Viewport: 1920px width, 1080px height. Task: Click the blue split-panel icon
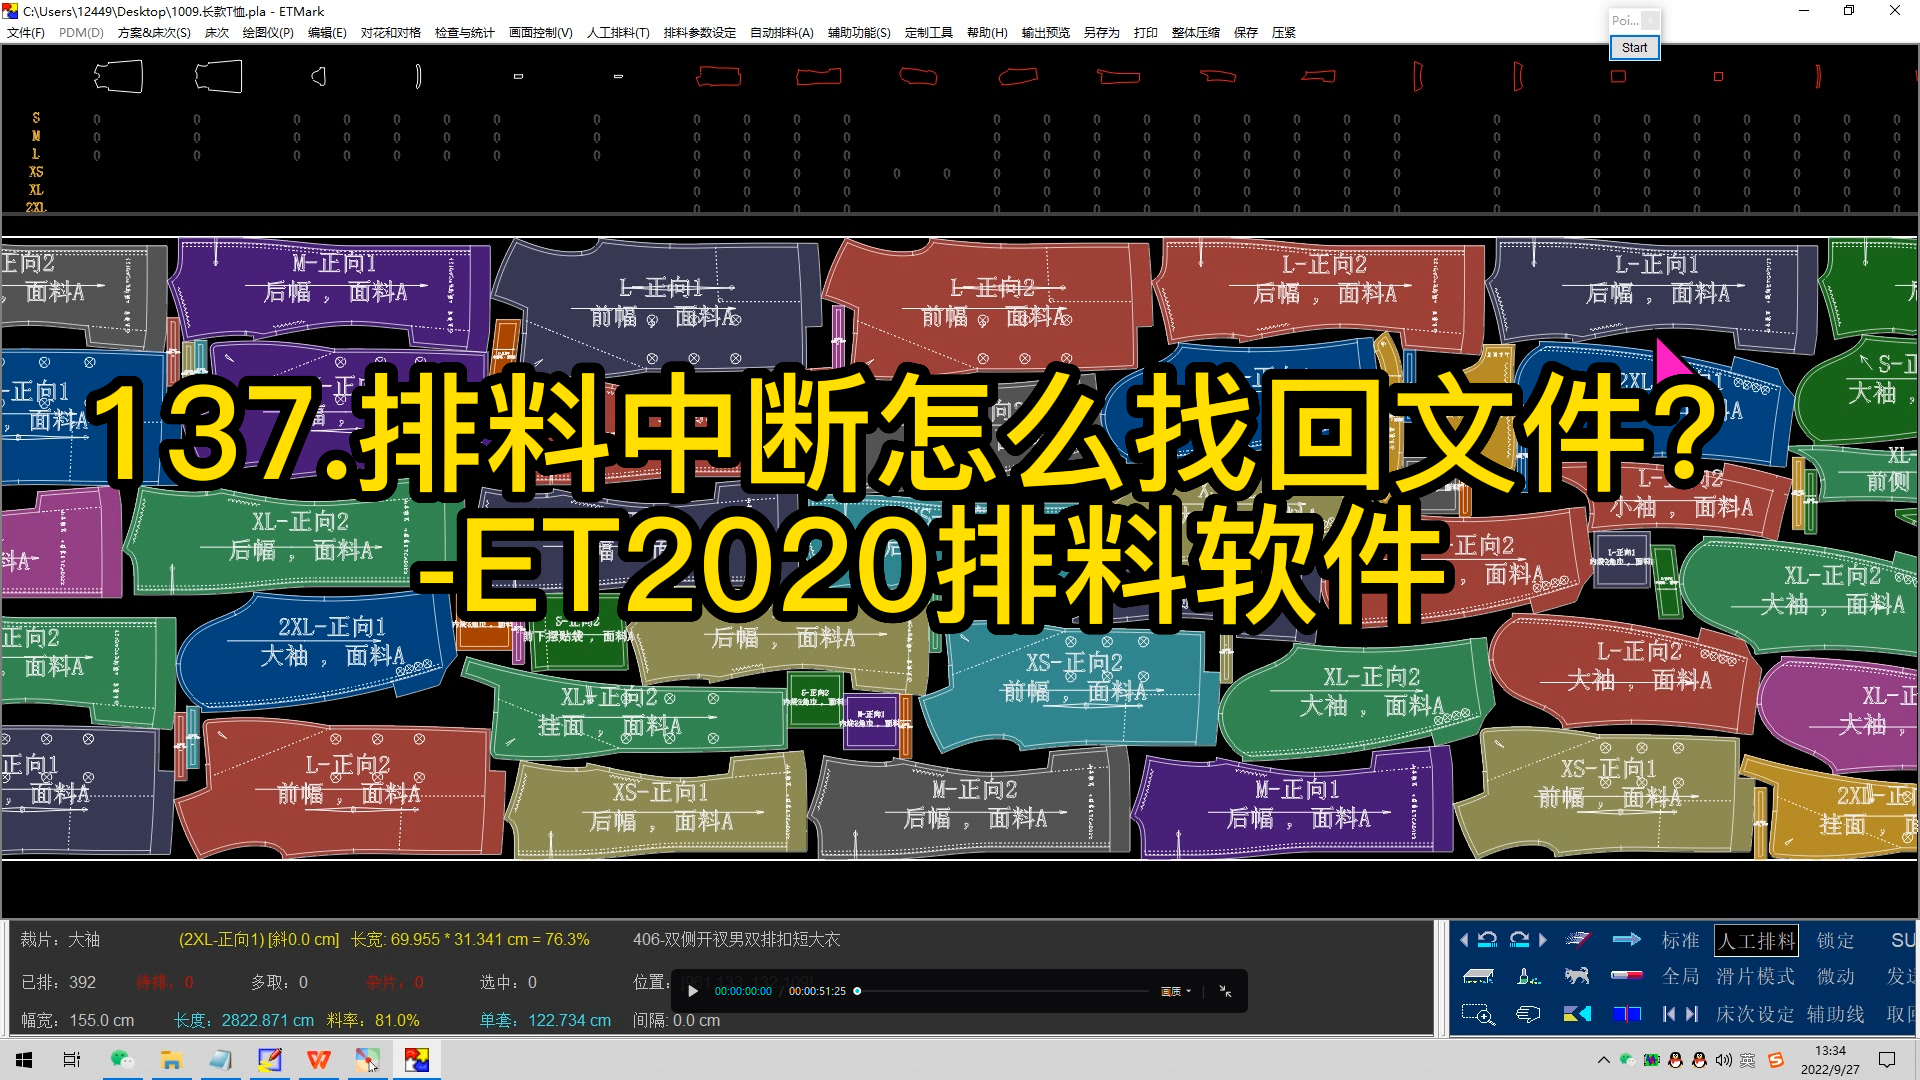(1627, 1014)
